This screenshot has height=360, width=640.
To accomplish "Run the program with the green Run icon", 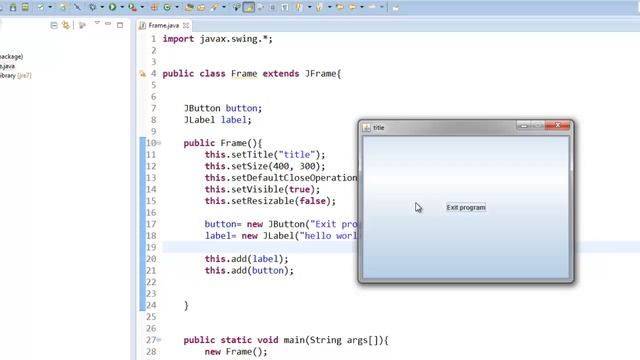I will click(112, 7).
